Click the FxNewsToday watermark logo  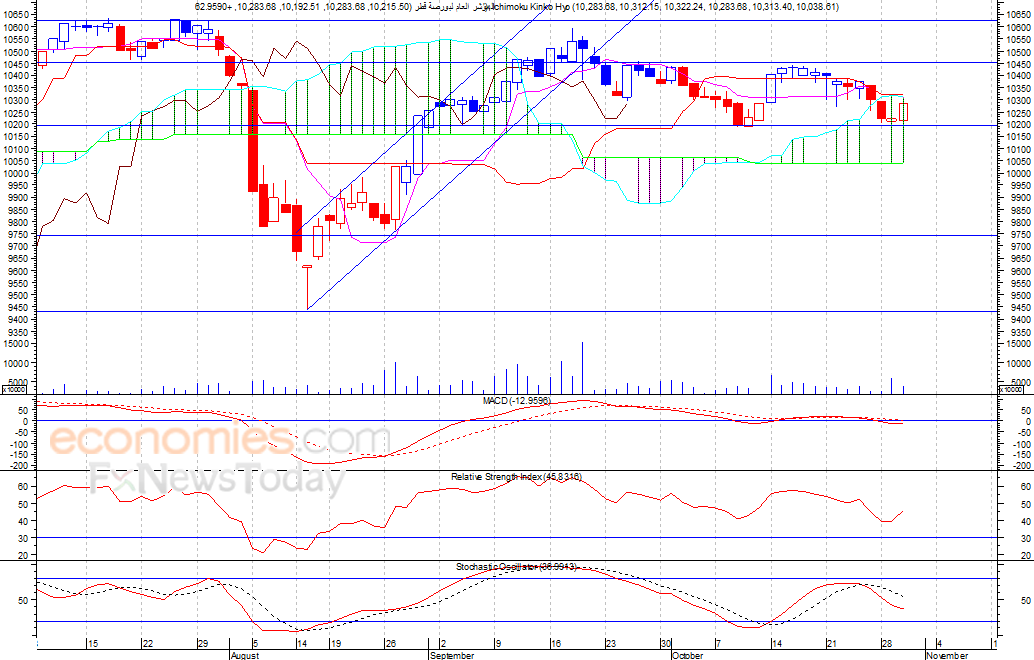(216, 478)
